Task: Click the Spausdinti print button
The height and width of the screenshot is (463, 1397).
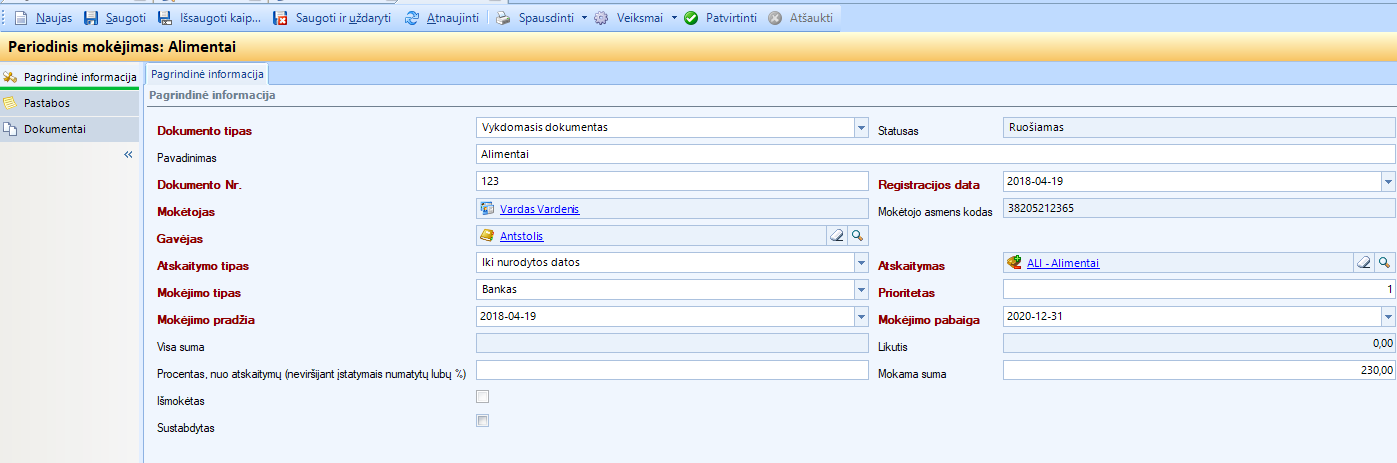Action: 535,18
